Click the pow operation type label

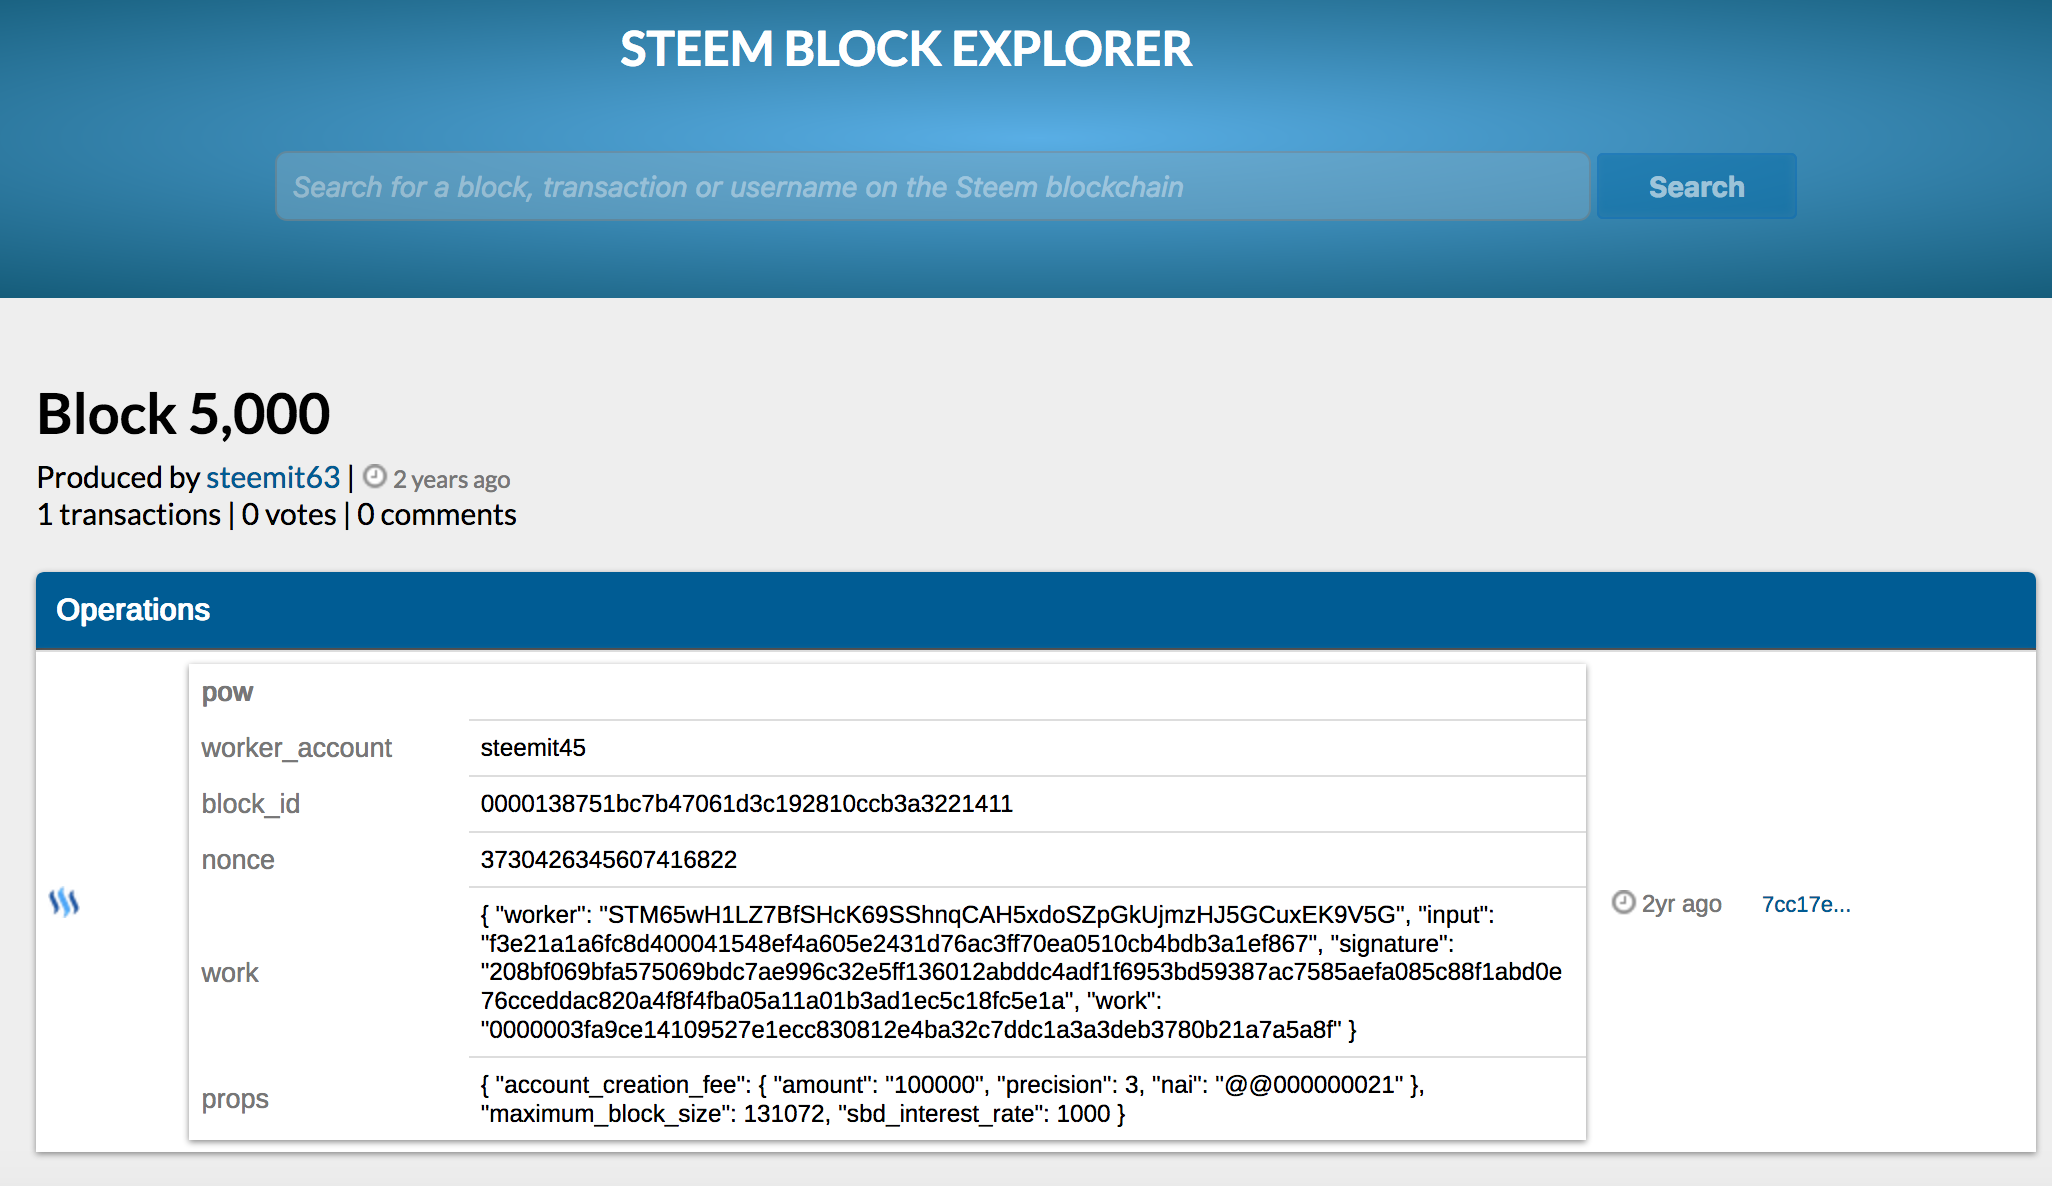(227, 692)
